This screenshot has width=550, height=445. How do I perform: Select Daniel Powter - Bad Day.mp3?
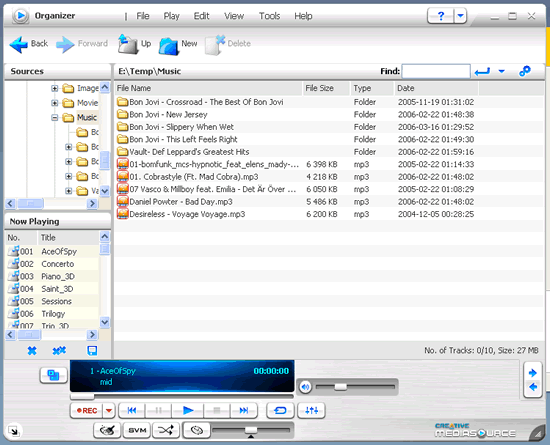click(175, 202)
